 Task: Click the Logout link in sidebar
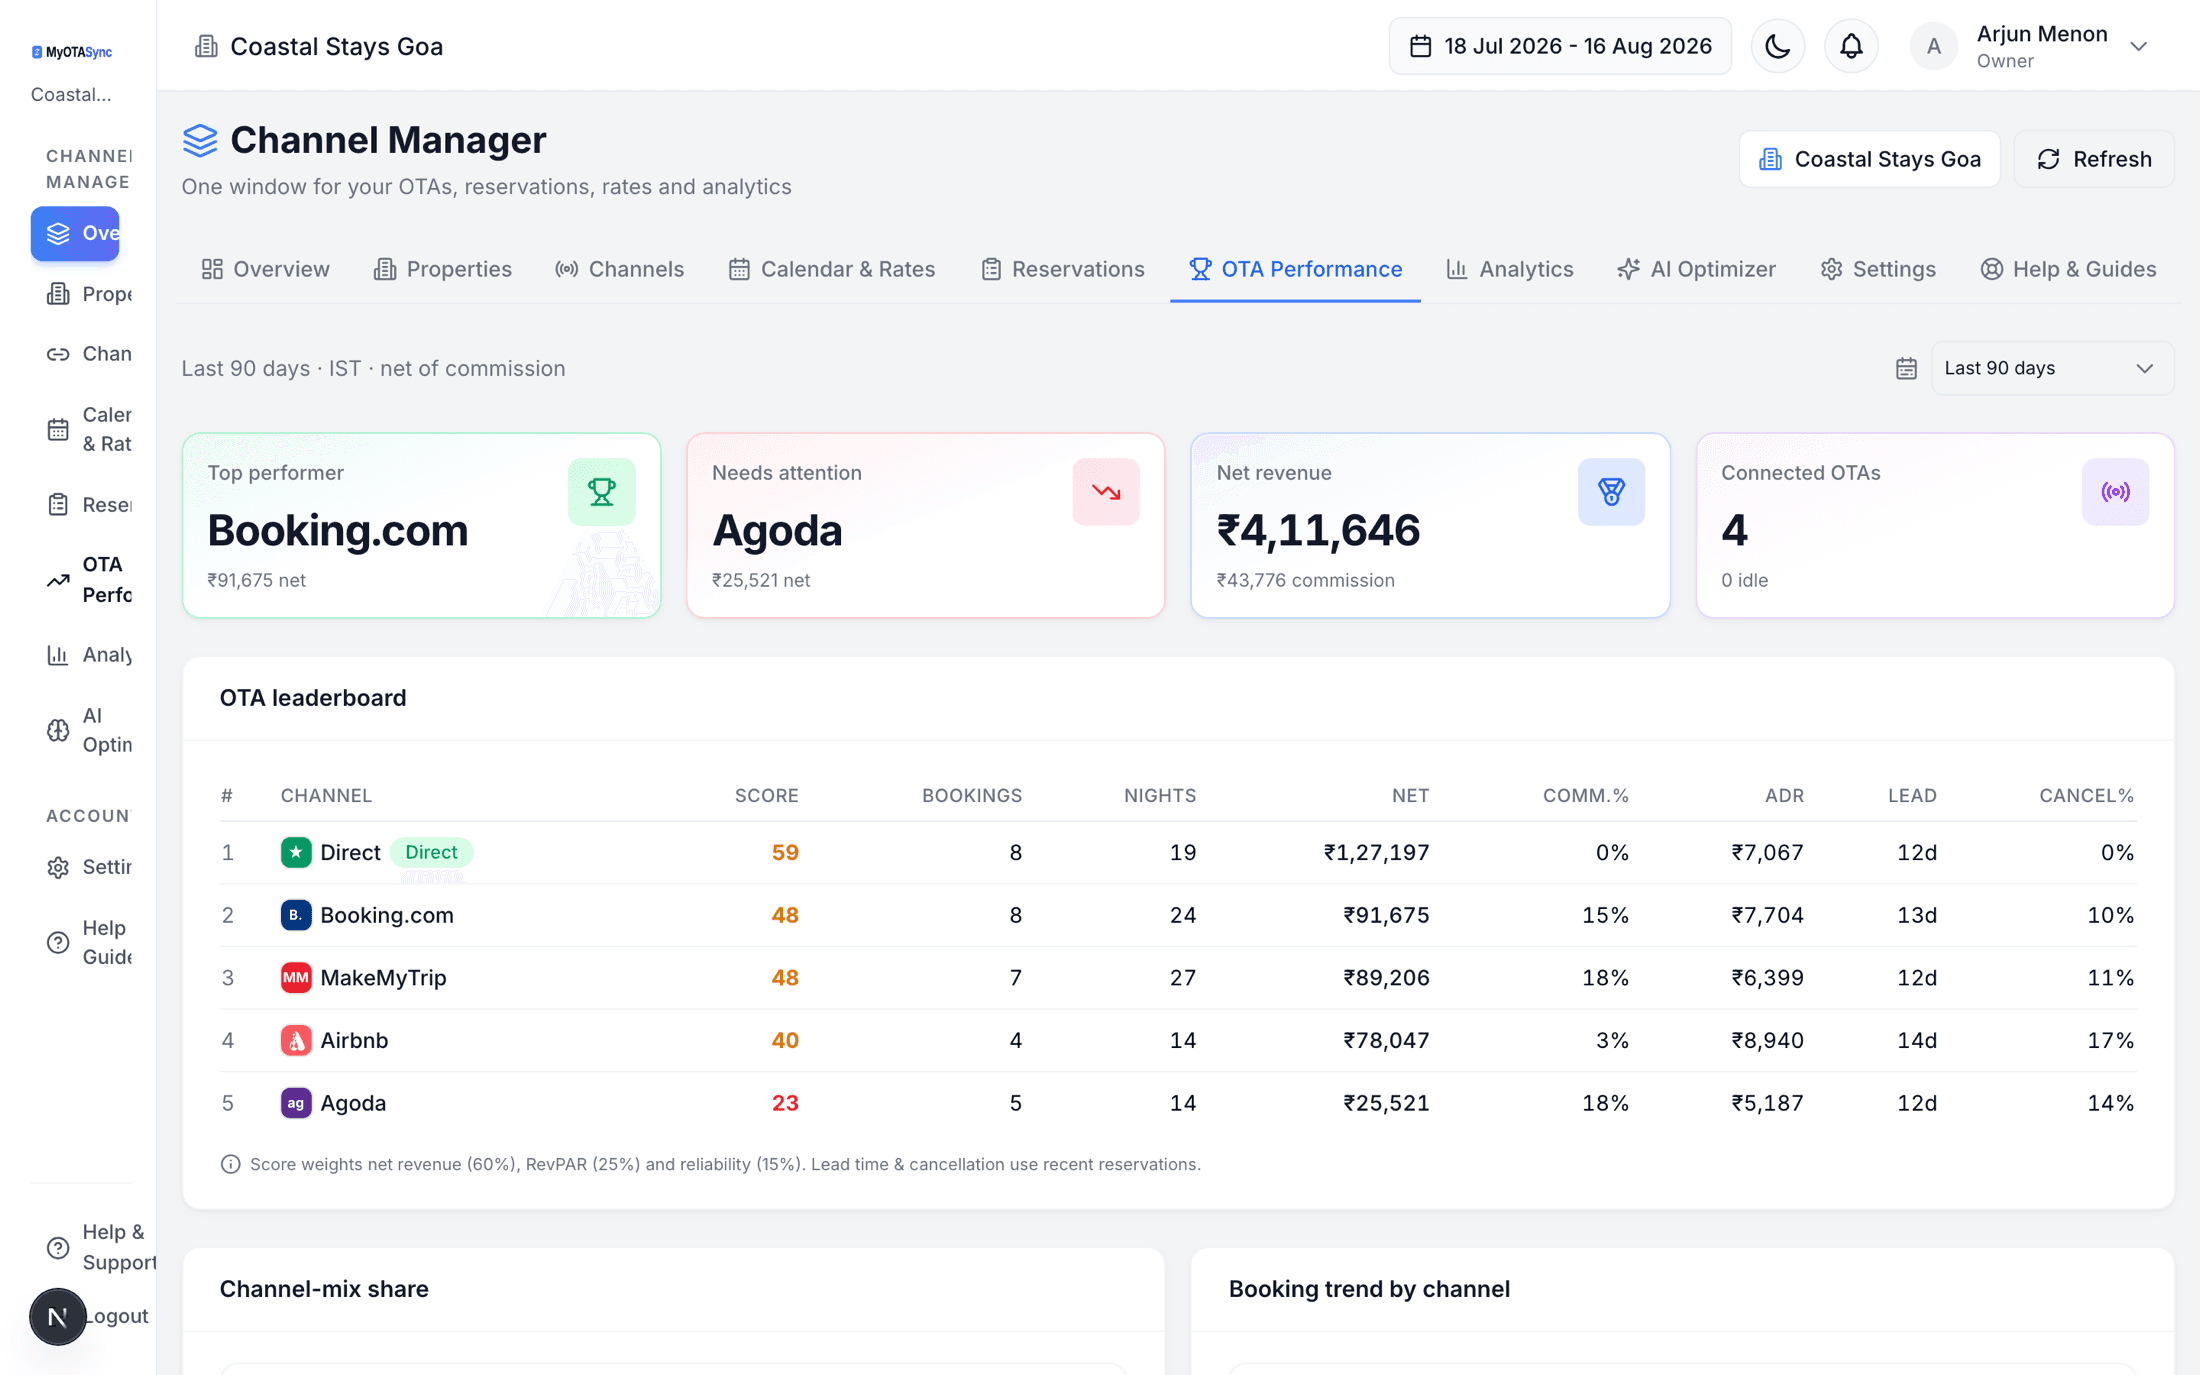(117, 1316)
